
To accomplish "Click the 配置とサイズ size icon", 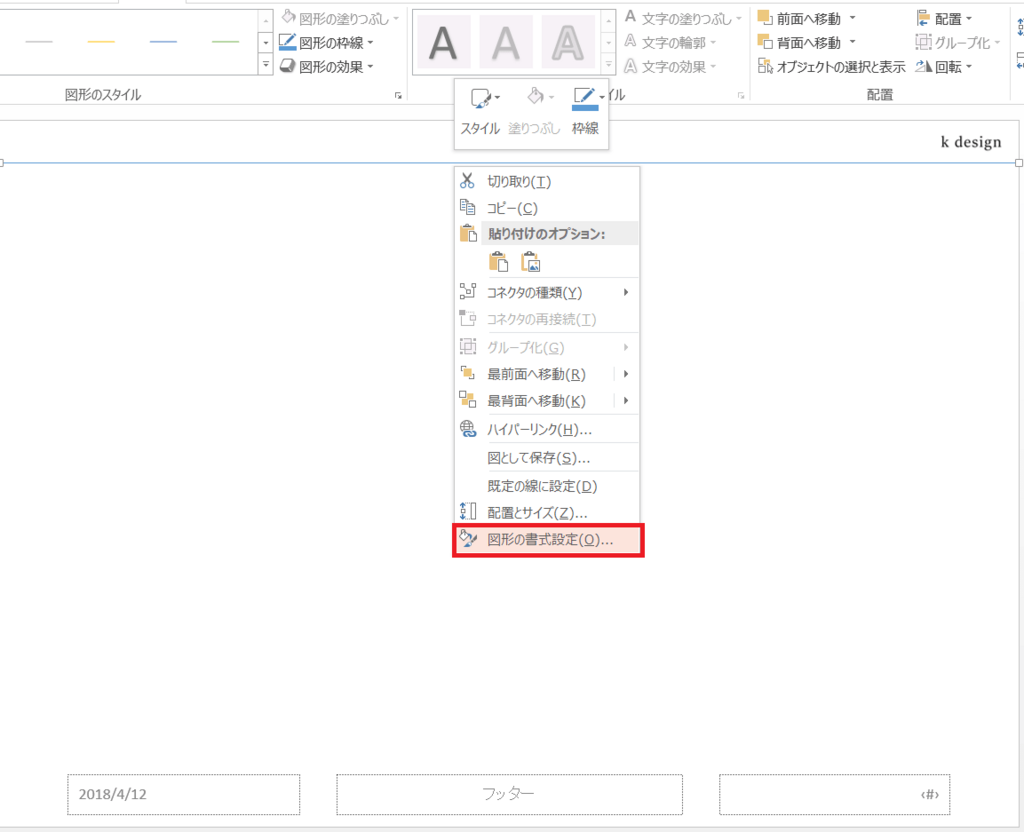I will point(468,511).
